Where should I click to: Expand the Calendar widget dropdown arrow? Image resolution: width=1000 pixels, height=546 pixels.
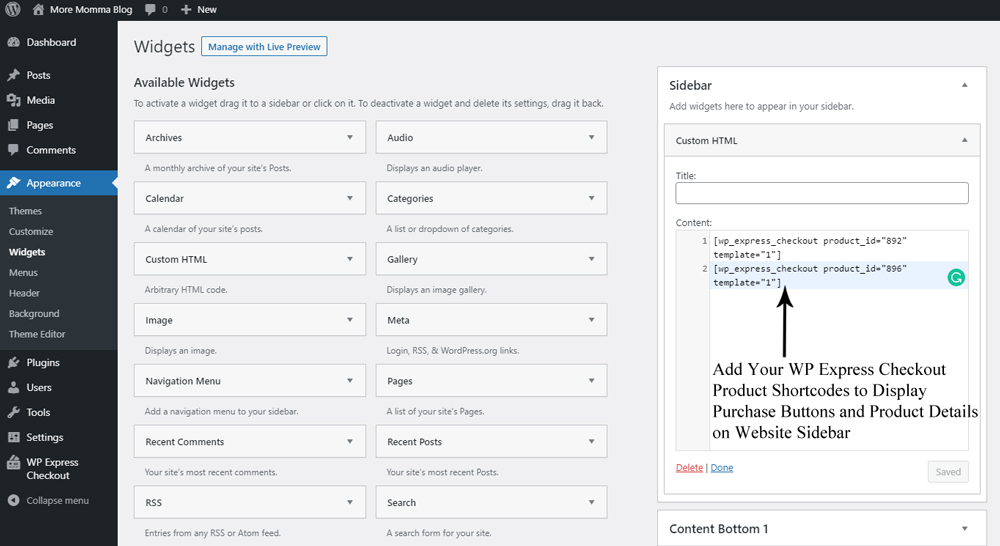[x=349, y=198]
